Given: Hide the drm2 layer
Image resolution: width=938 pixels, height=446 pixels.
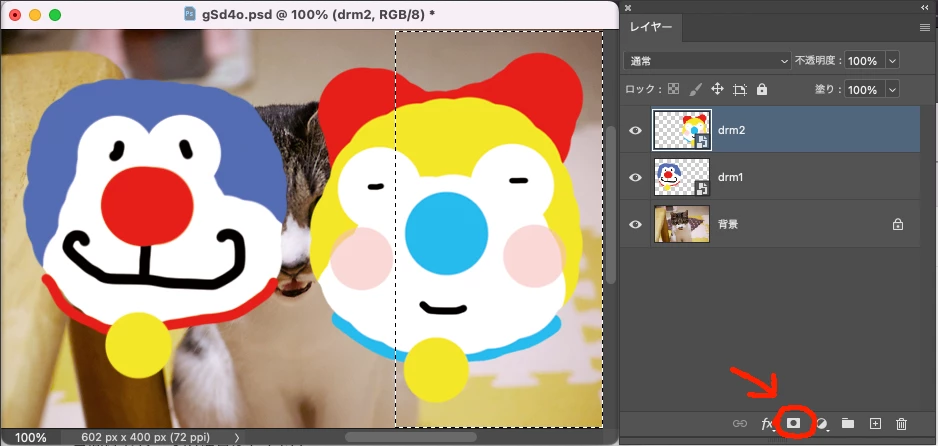Looking at the screenshot, I should point(635,130).
